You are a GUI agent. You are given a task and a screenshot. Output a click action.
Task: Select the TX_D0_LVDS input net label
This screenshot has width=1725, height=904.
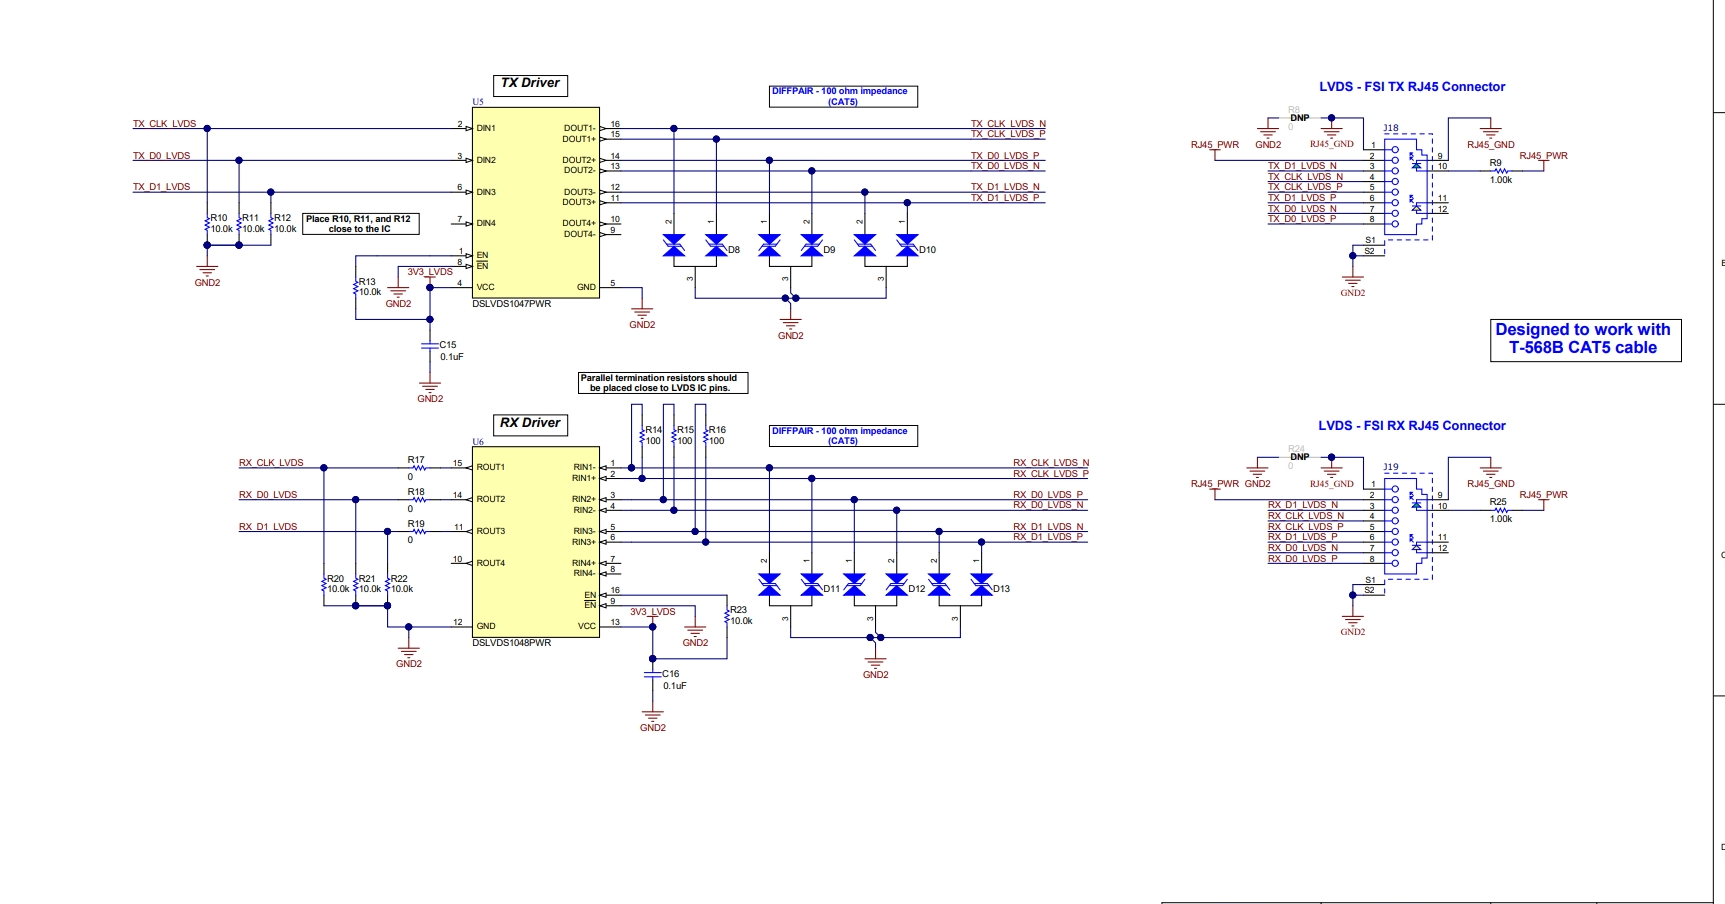[162, 156]
